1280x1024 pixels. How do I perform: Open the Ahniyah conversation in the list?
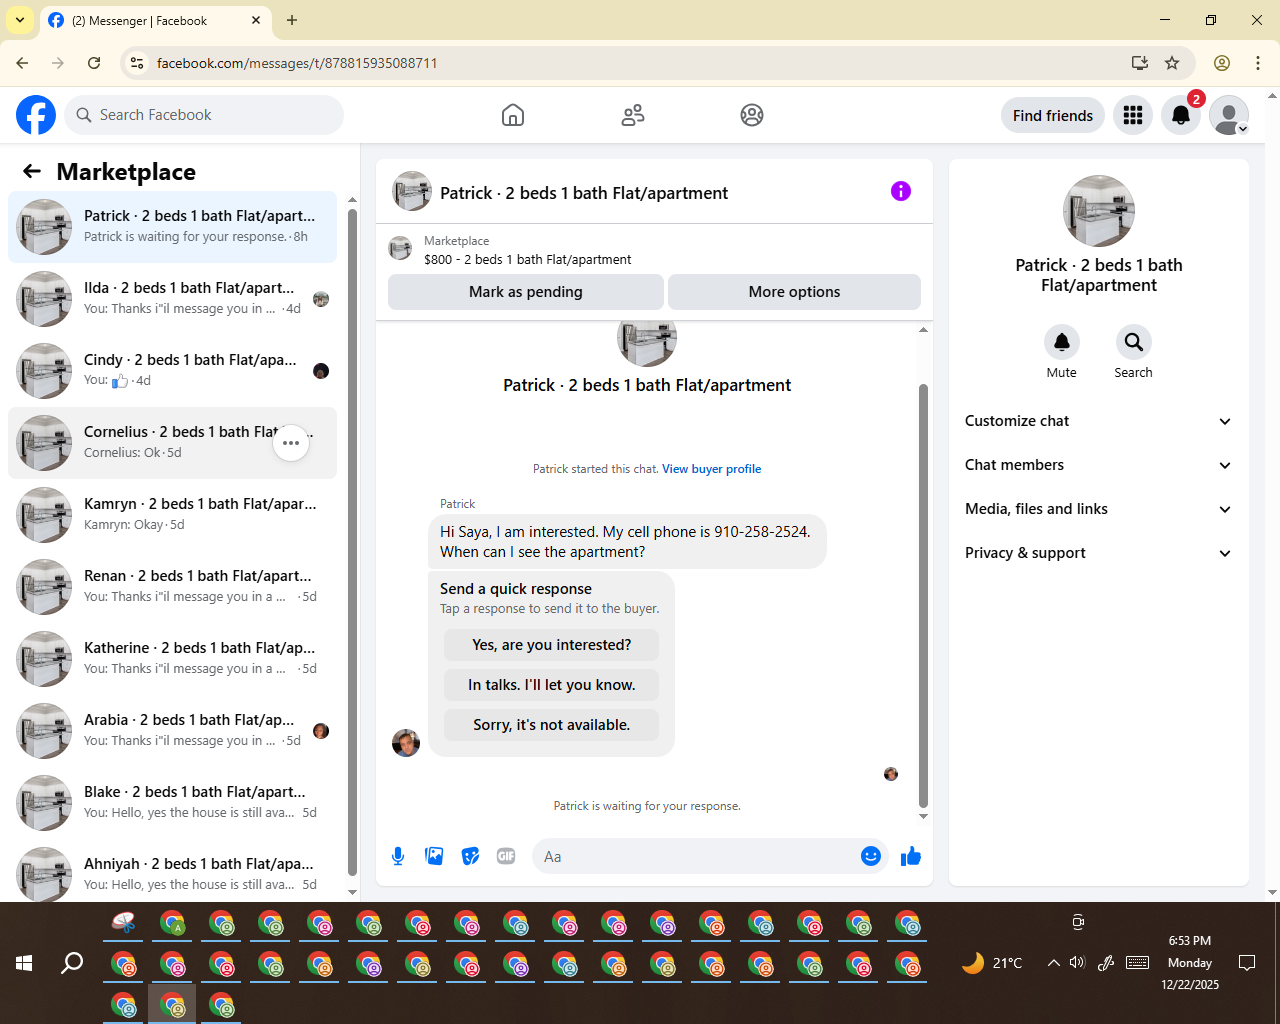(172, 872)
